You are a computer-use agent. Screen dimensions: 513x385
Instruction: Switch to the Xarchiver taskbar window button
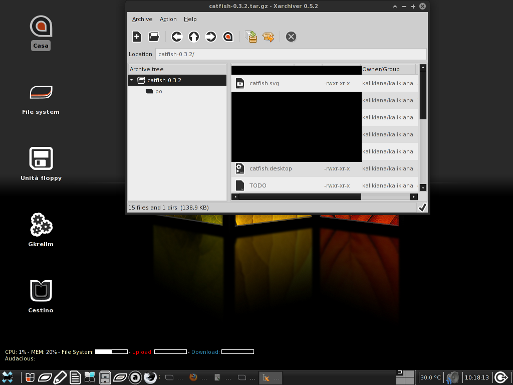[x=270, y=377]
